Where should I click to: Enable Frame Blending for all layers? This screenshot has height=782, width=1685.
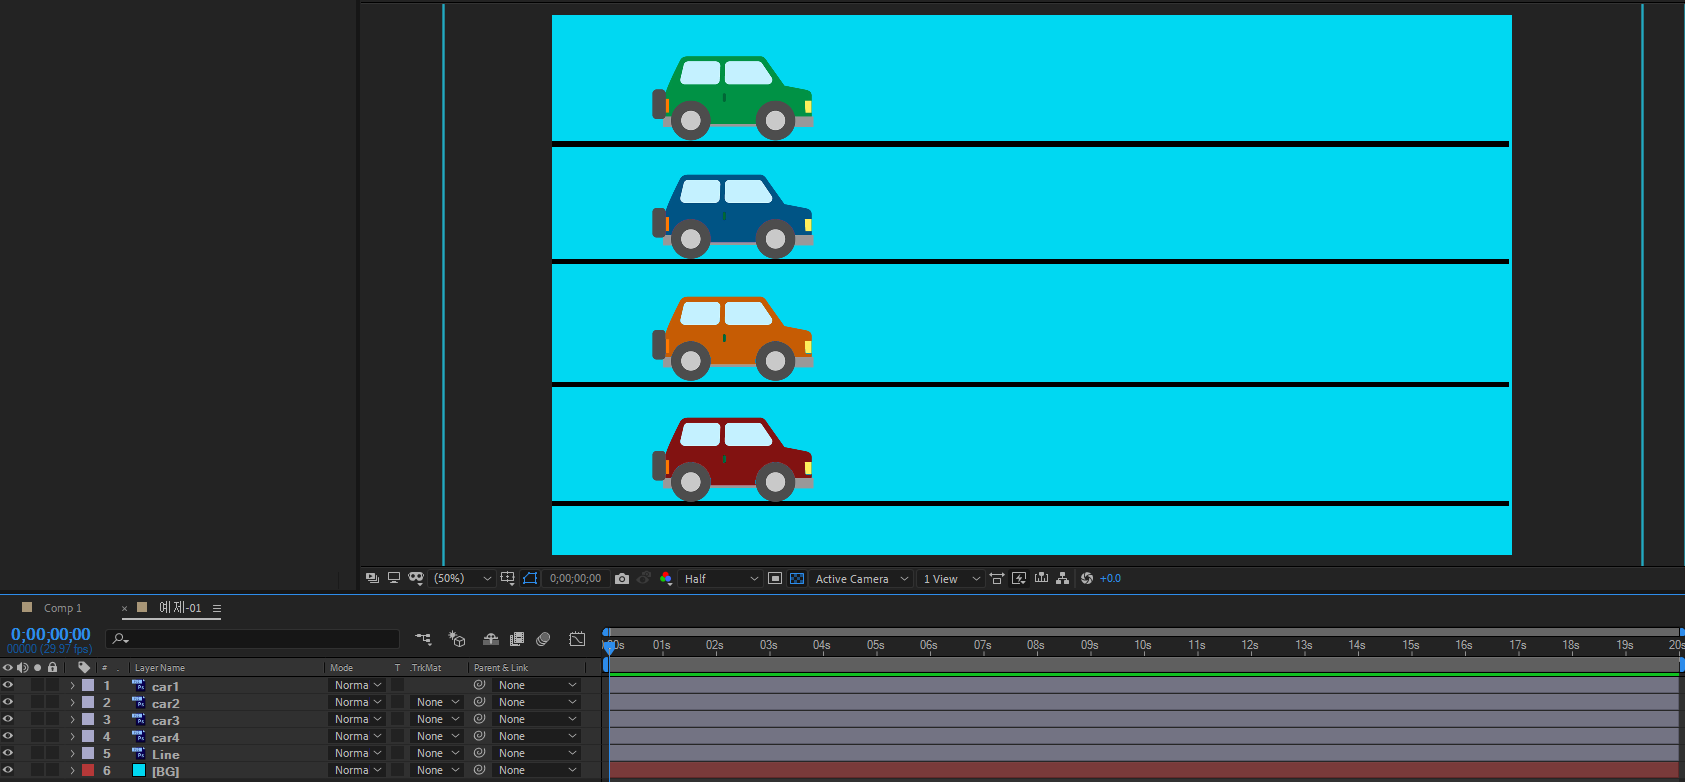(x=517, y=638)
